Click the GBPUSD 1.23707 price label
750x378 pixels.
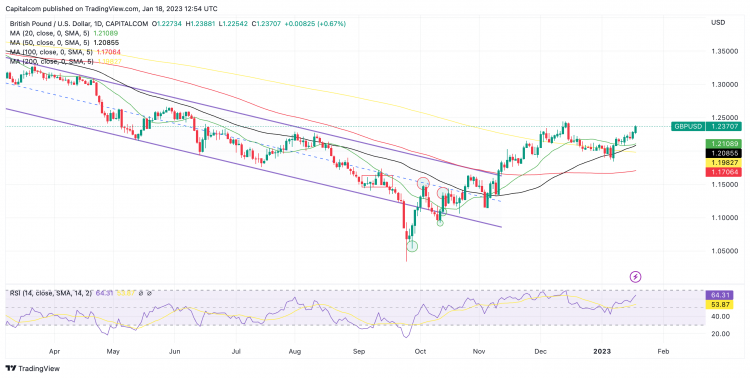(x=706, y=126)
